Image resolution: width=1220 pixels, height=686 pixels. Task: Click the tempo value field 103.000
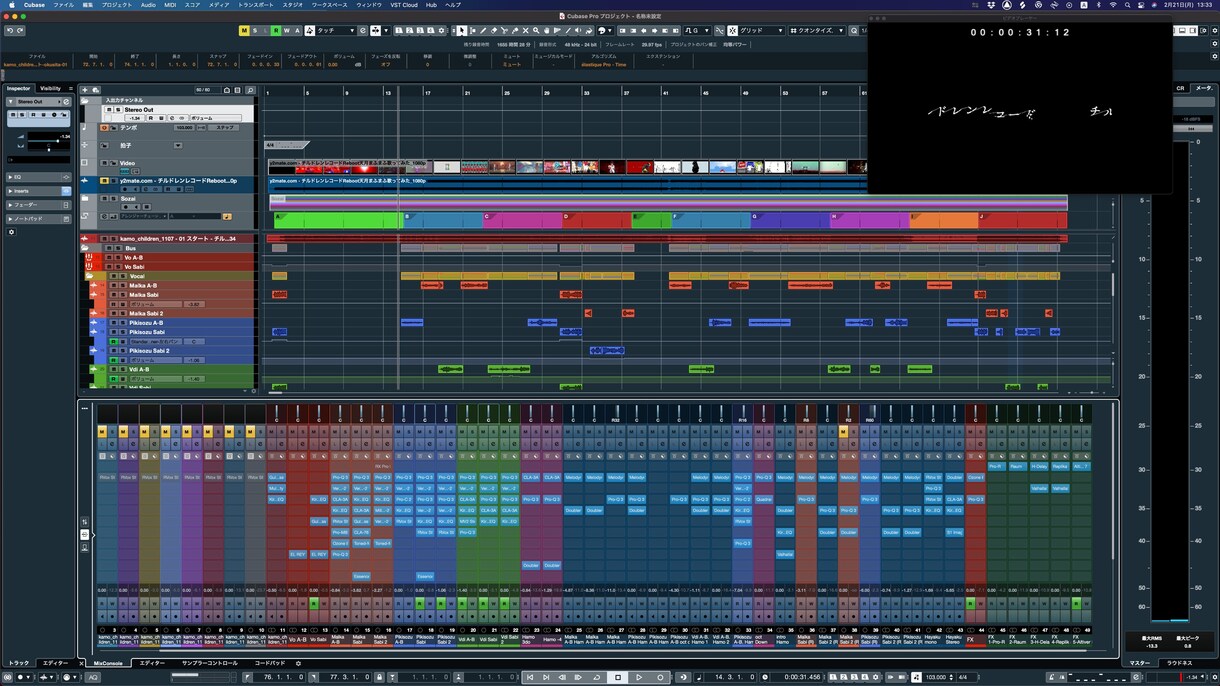936,678
